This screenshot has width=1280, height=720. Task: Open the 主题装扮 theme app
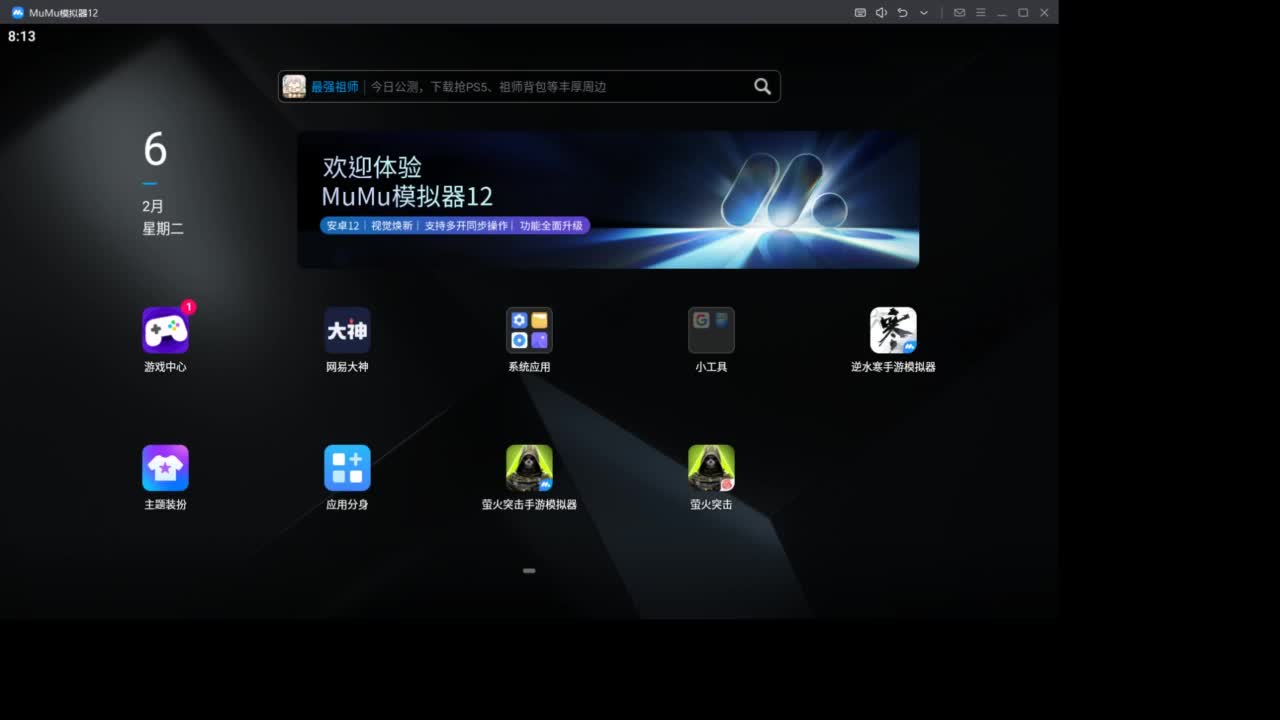[x=165, y=468]
